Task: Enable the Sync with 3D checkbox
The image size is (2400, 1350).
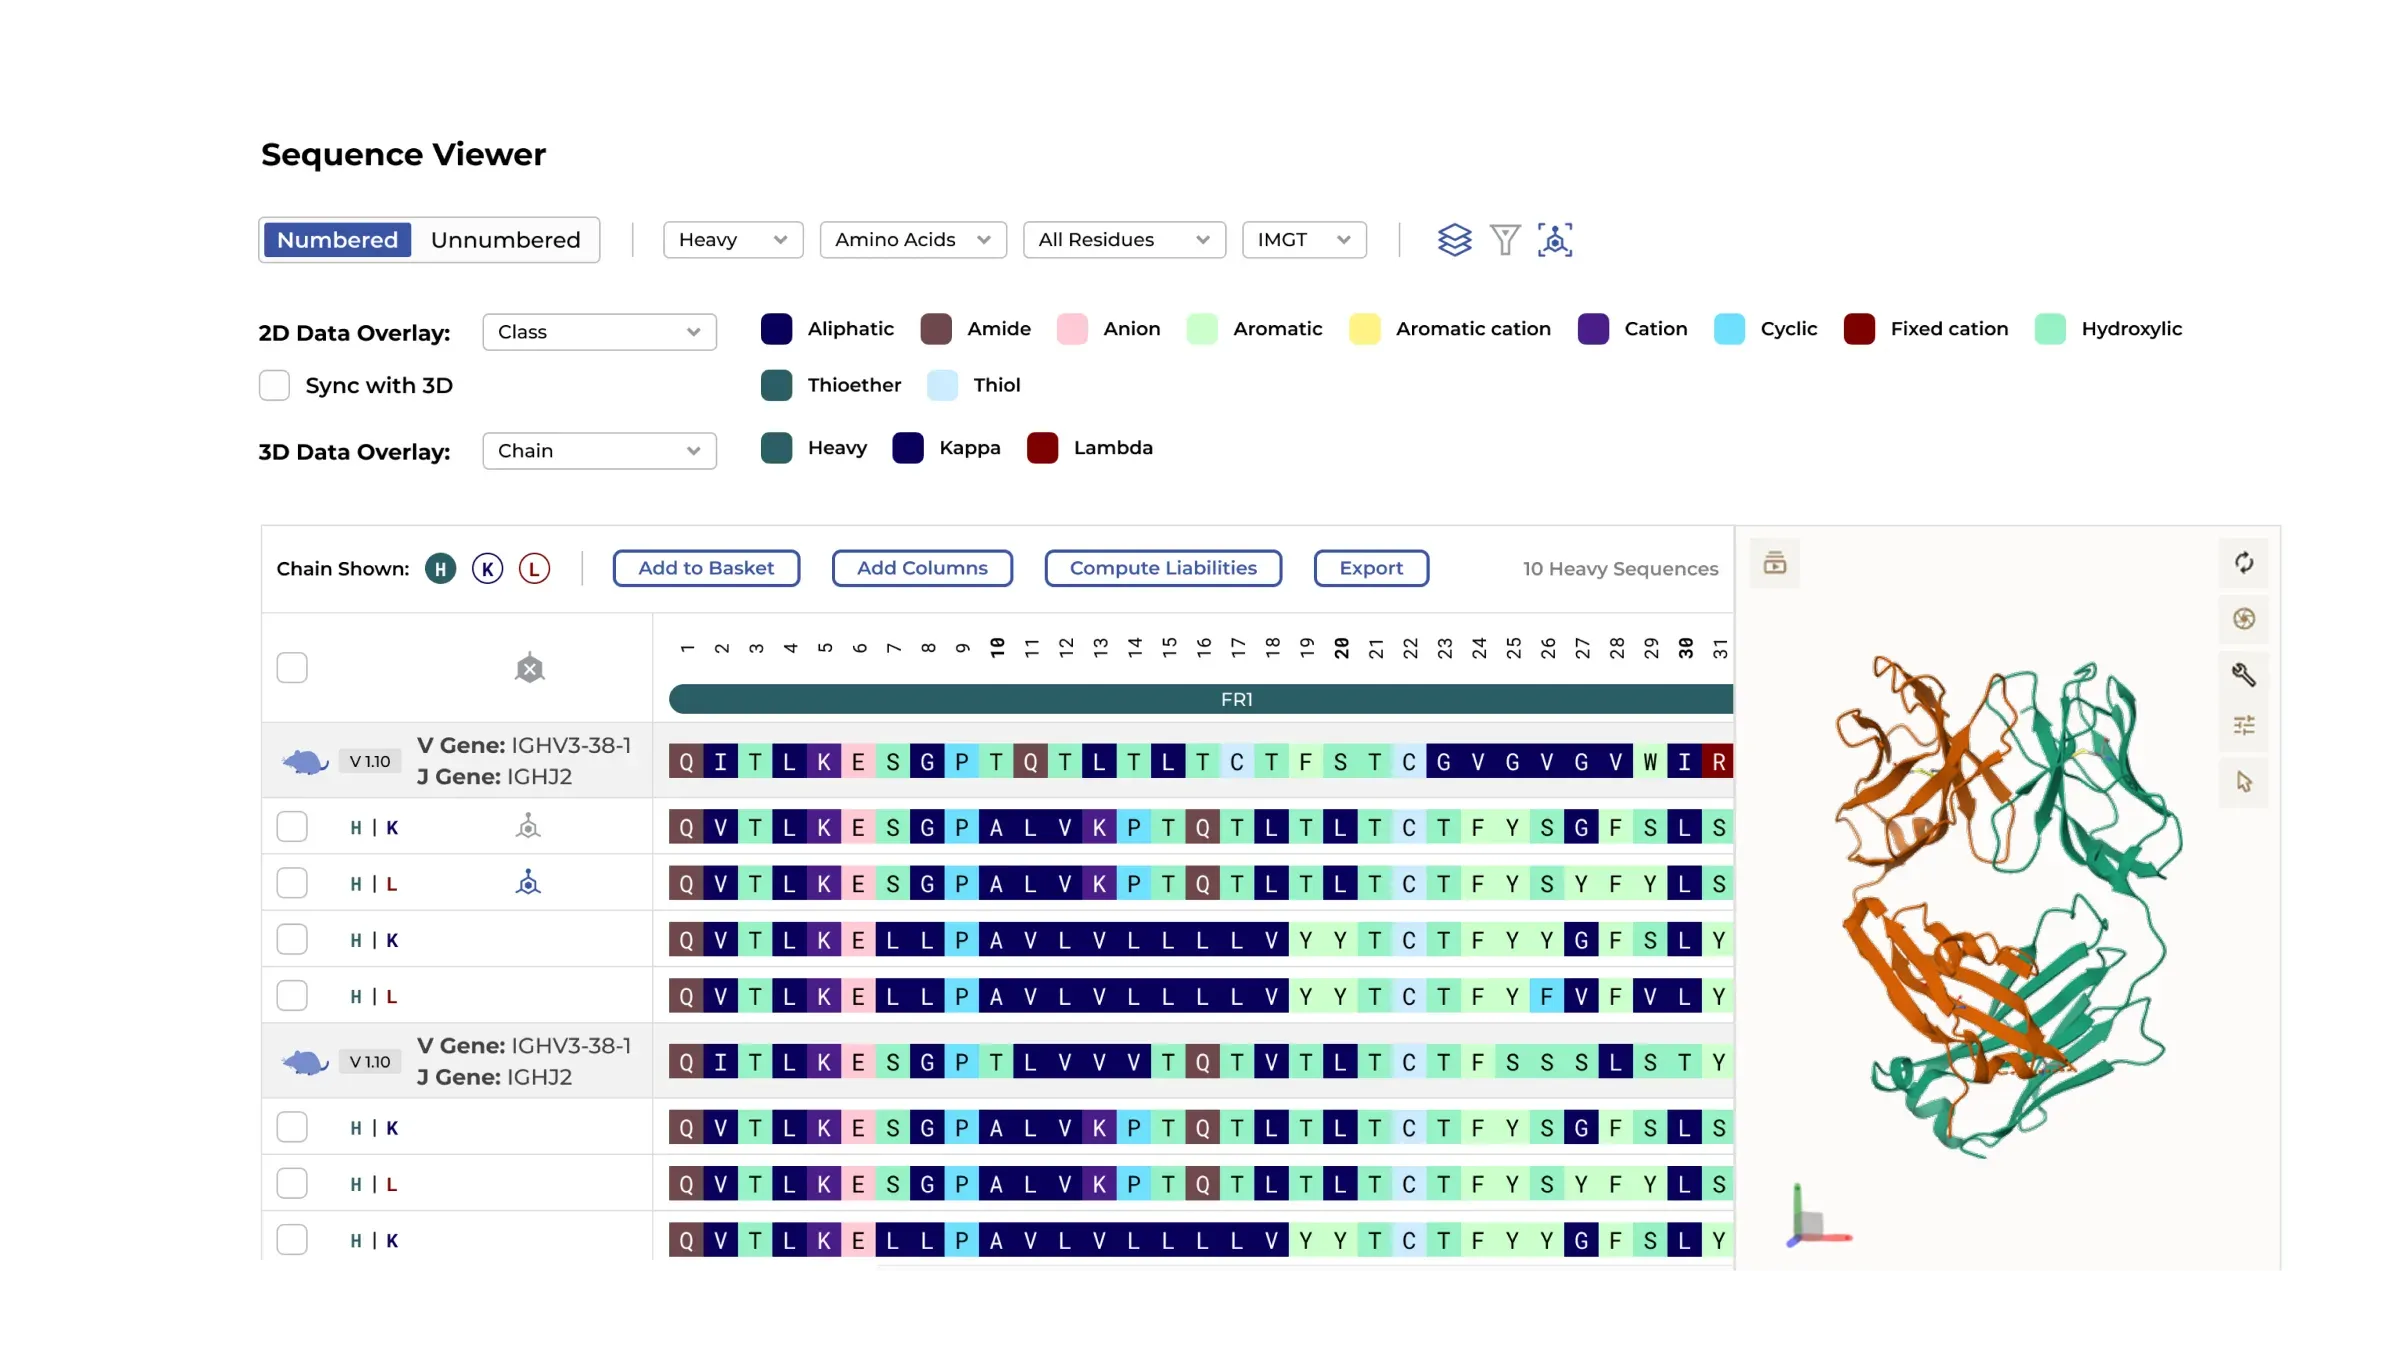Action: 274,385
